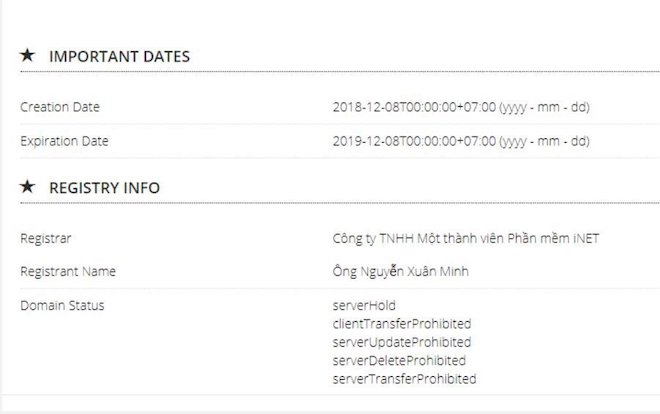Click the registrar company name ending in iNET

466,238
